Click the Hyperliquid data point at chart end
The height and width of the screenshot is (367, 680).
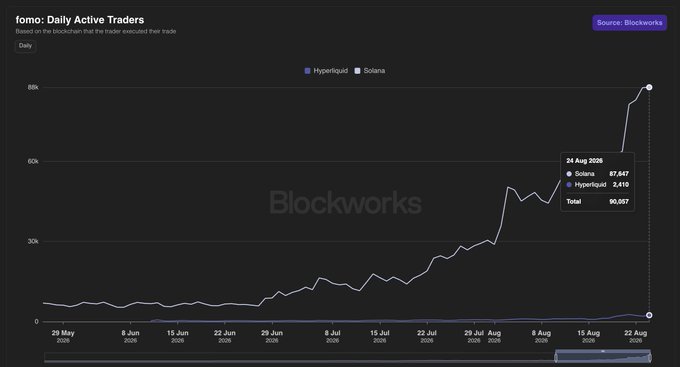pyautogui.click(x=649, y=315)
